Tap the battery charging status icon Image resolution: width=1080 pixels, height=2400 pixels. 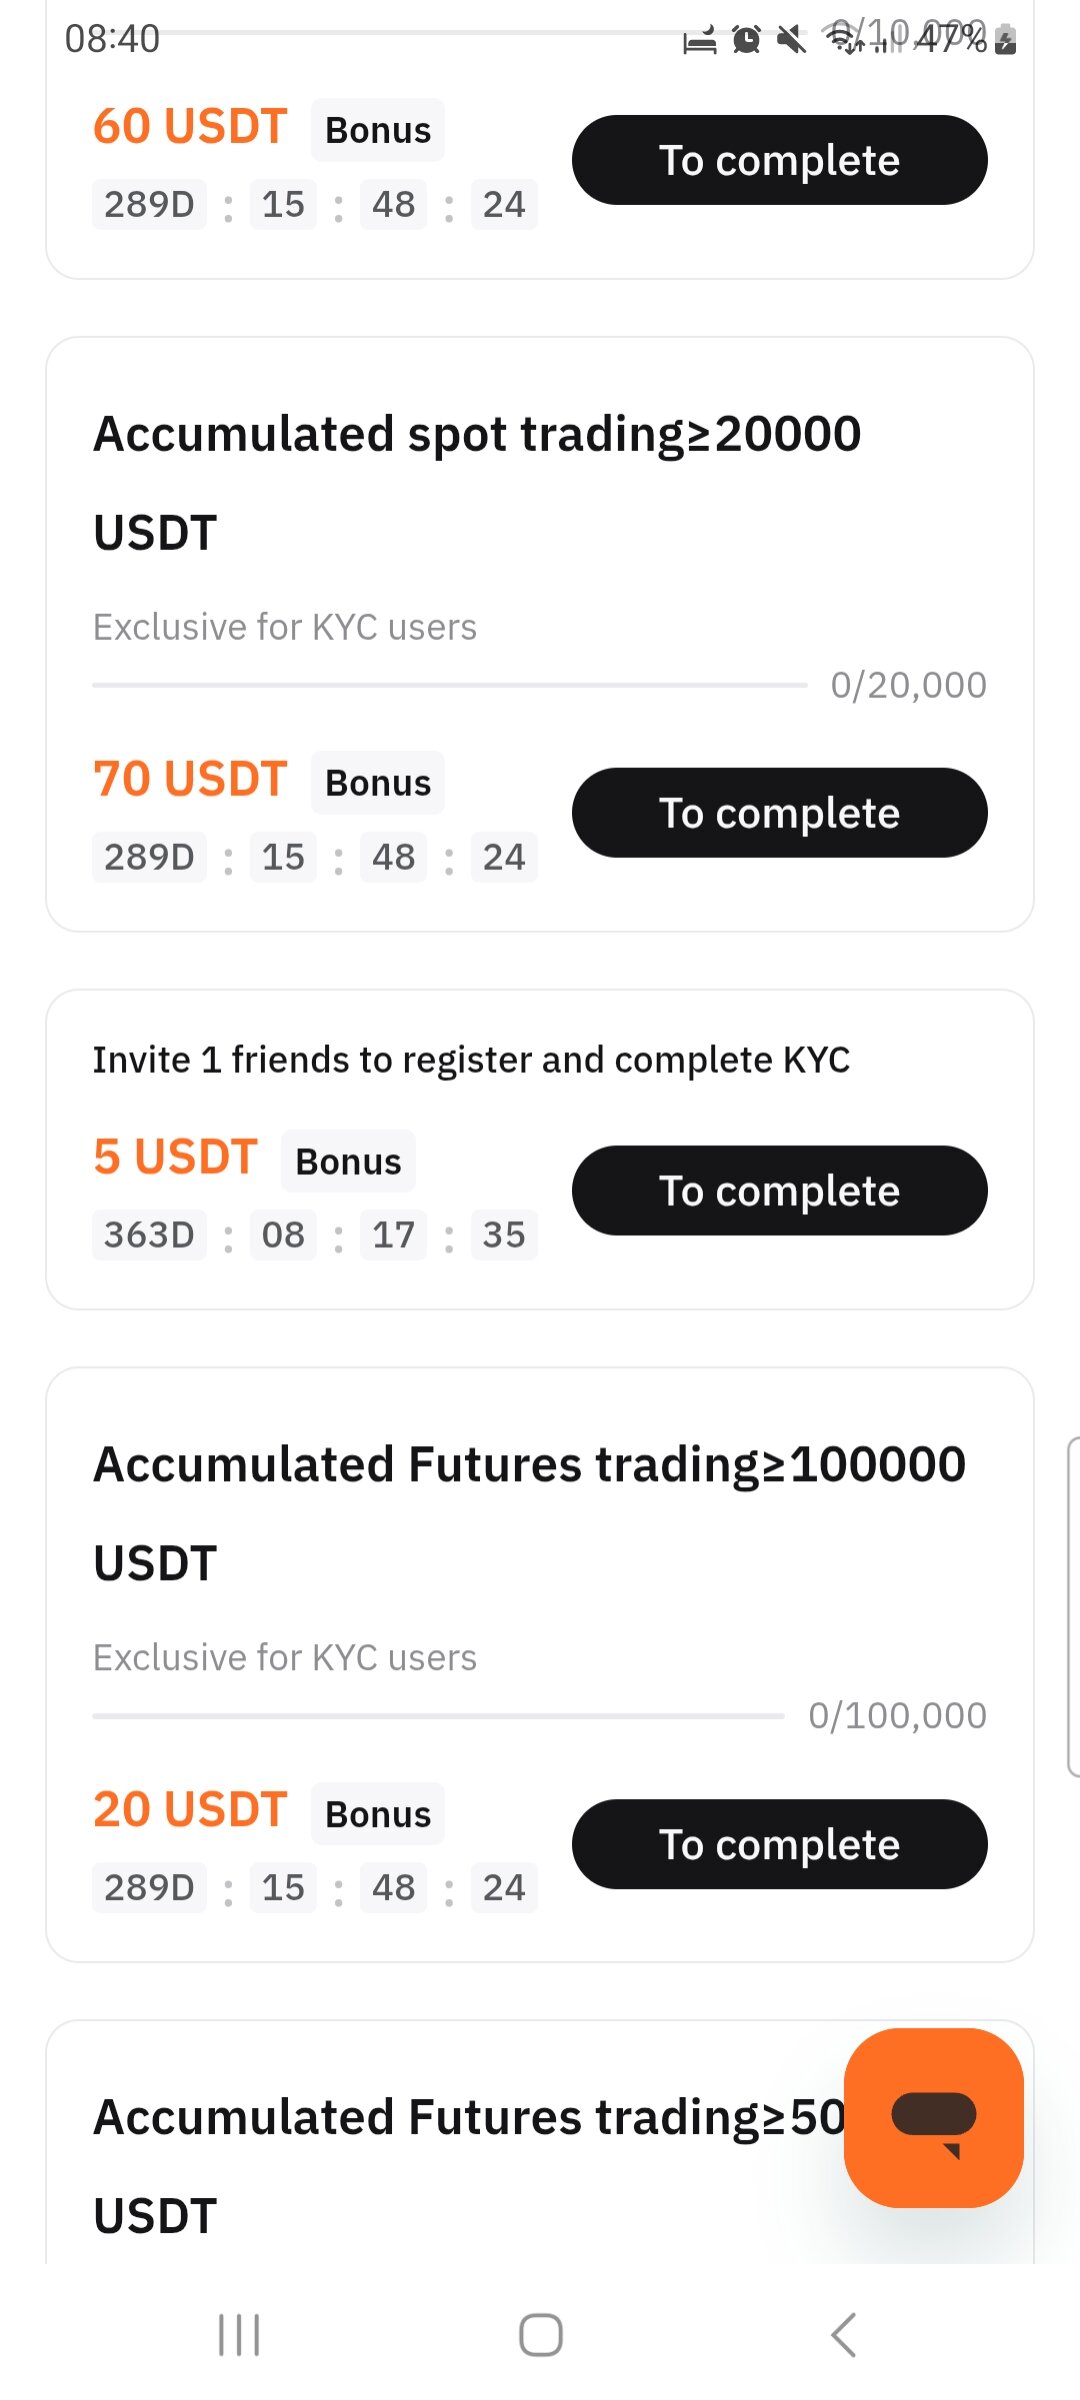point(1007,40)
